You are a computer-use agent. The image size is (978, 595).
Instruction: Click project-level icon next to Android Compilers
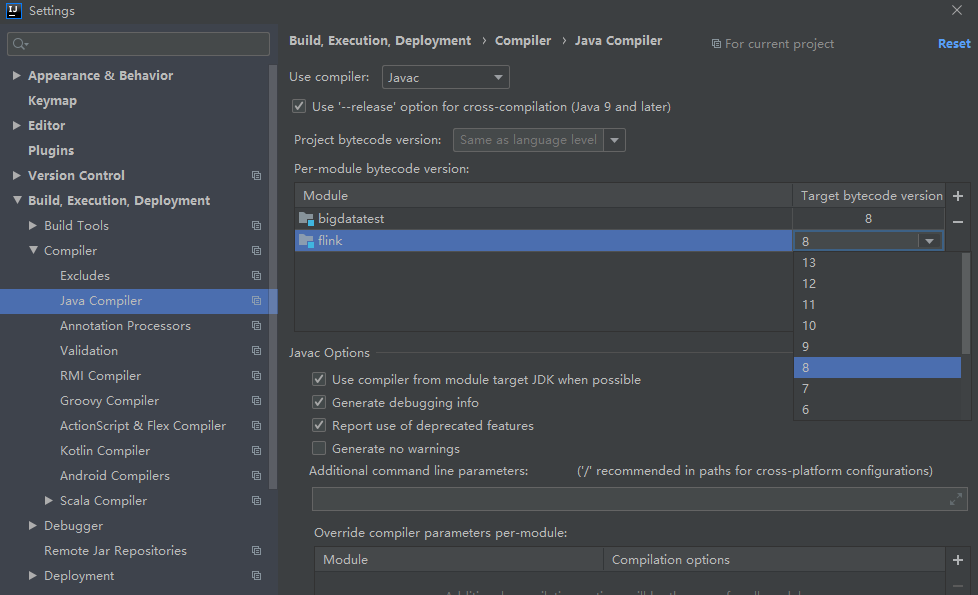(x=256, y=475)
